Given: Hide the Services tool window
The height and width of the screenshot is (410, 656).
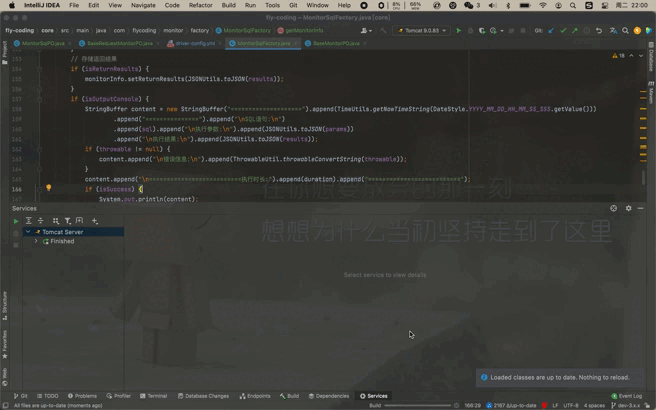Looking at the screenshot, I should 641,208.
